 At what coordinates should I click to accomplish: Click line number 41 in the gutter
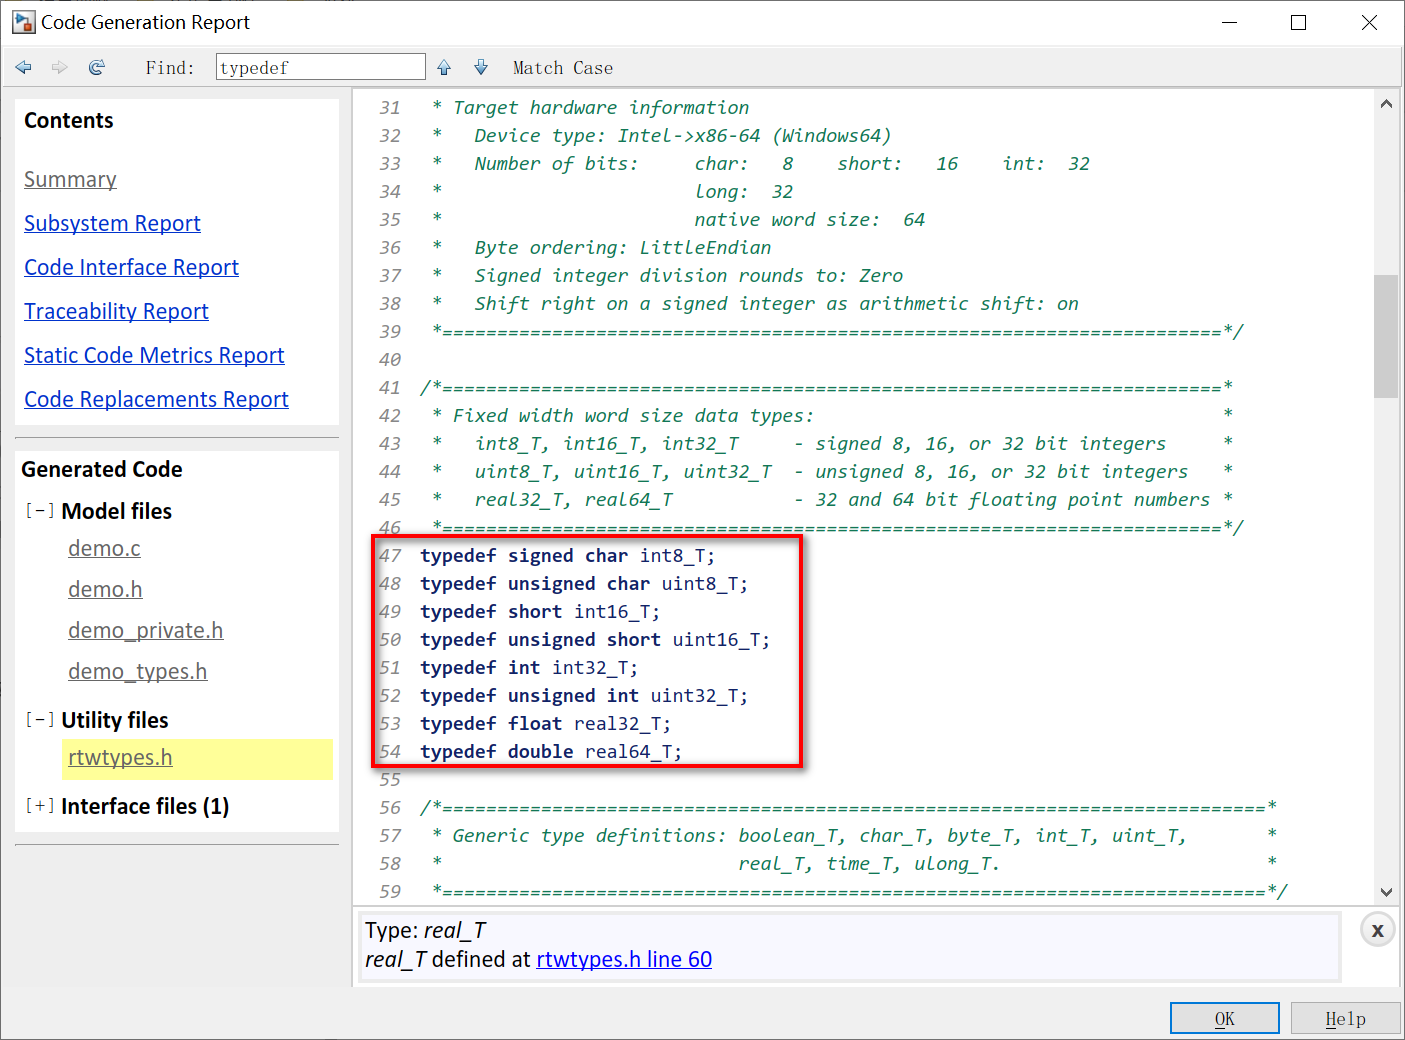tap(390, 387)
